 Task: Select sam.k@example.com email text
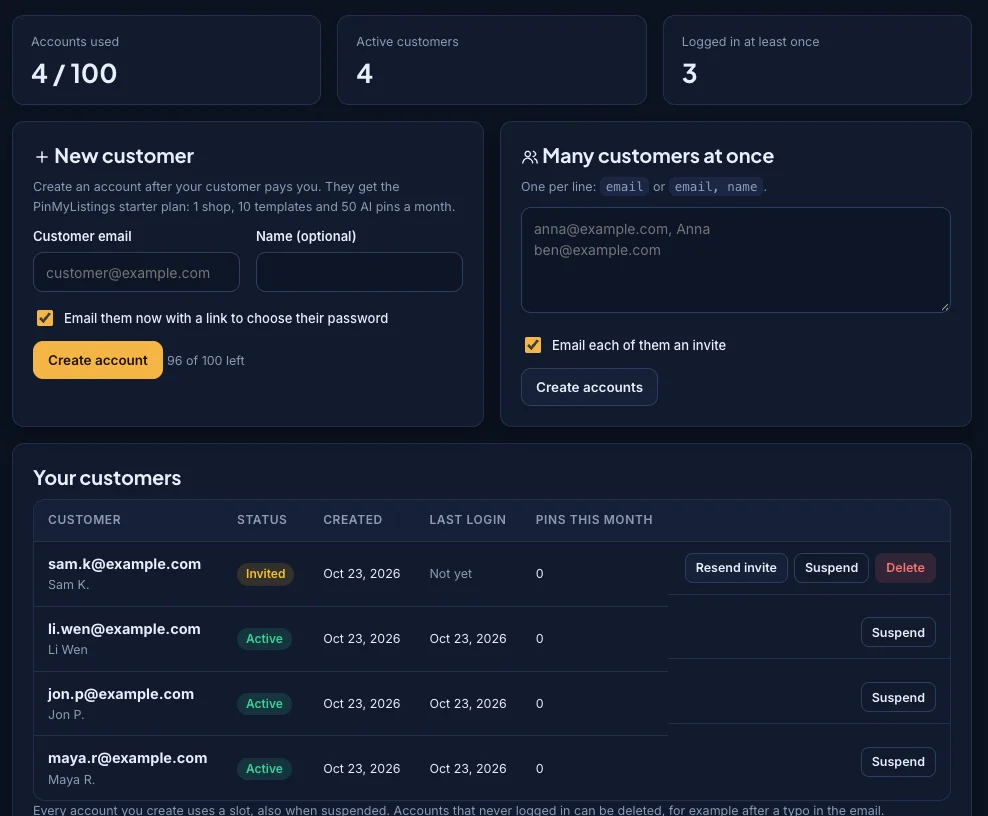[x=125, y=564]
